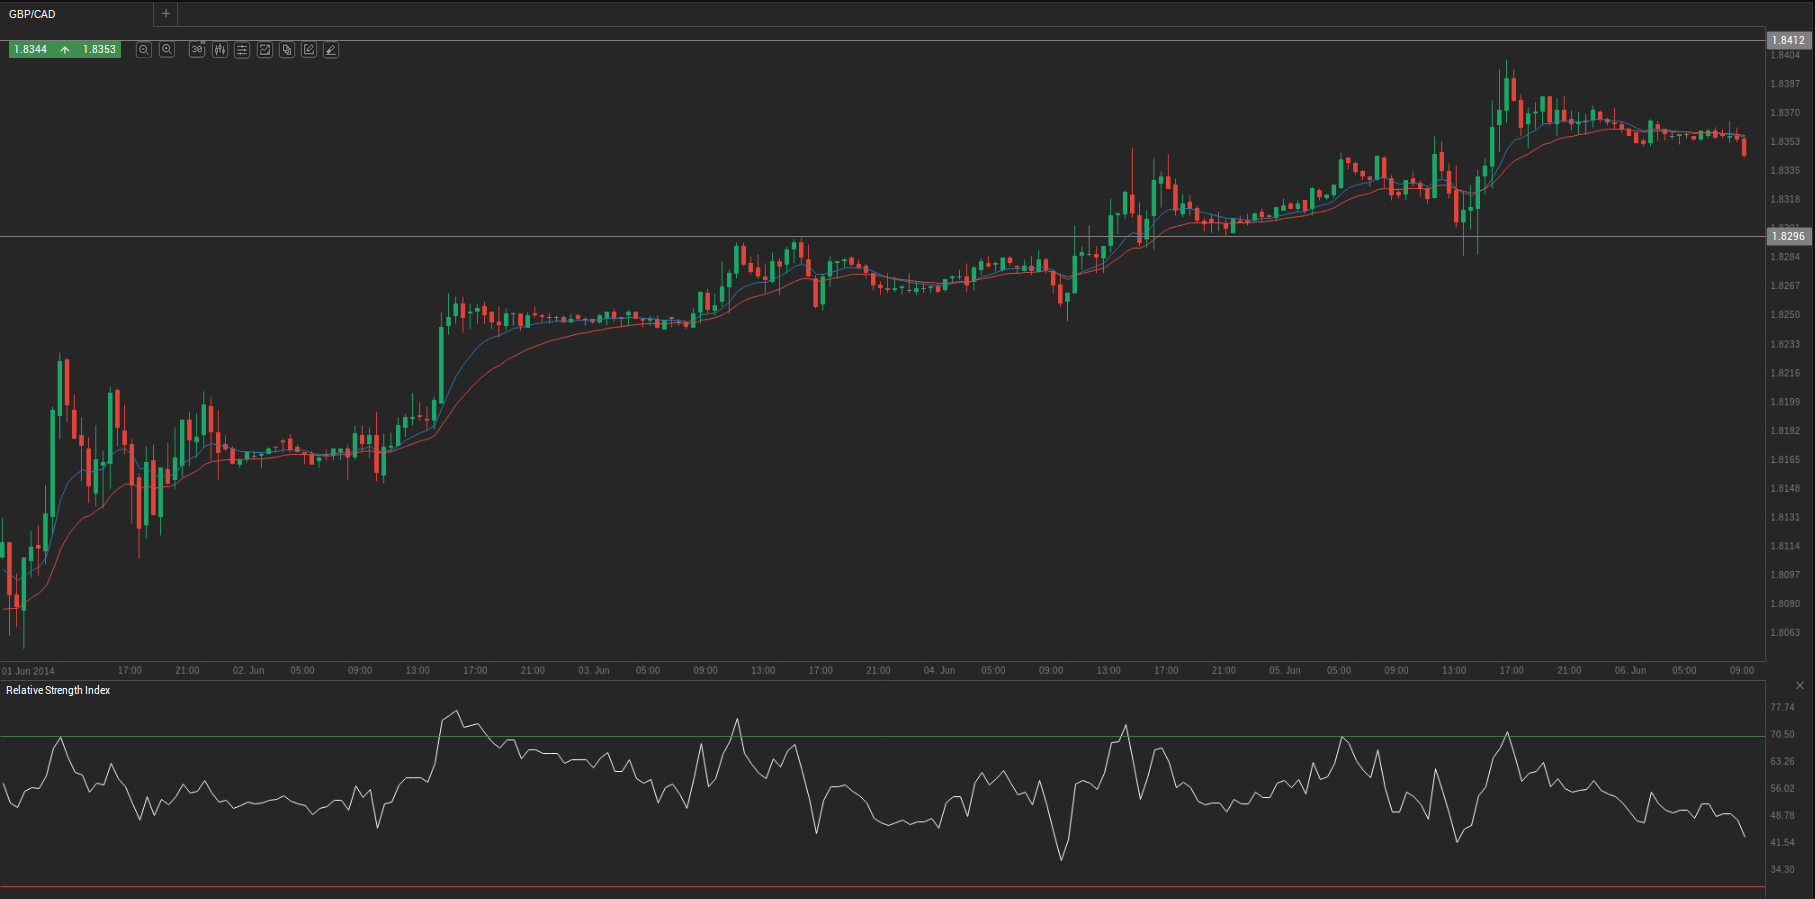Click the '02. Jun' date label
Screen dimensions: 1815x899
pyautogui.click(x=249, y=671)
